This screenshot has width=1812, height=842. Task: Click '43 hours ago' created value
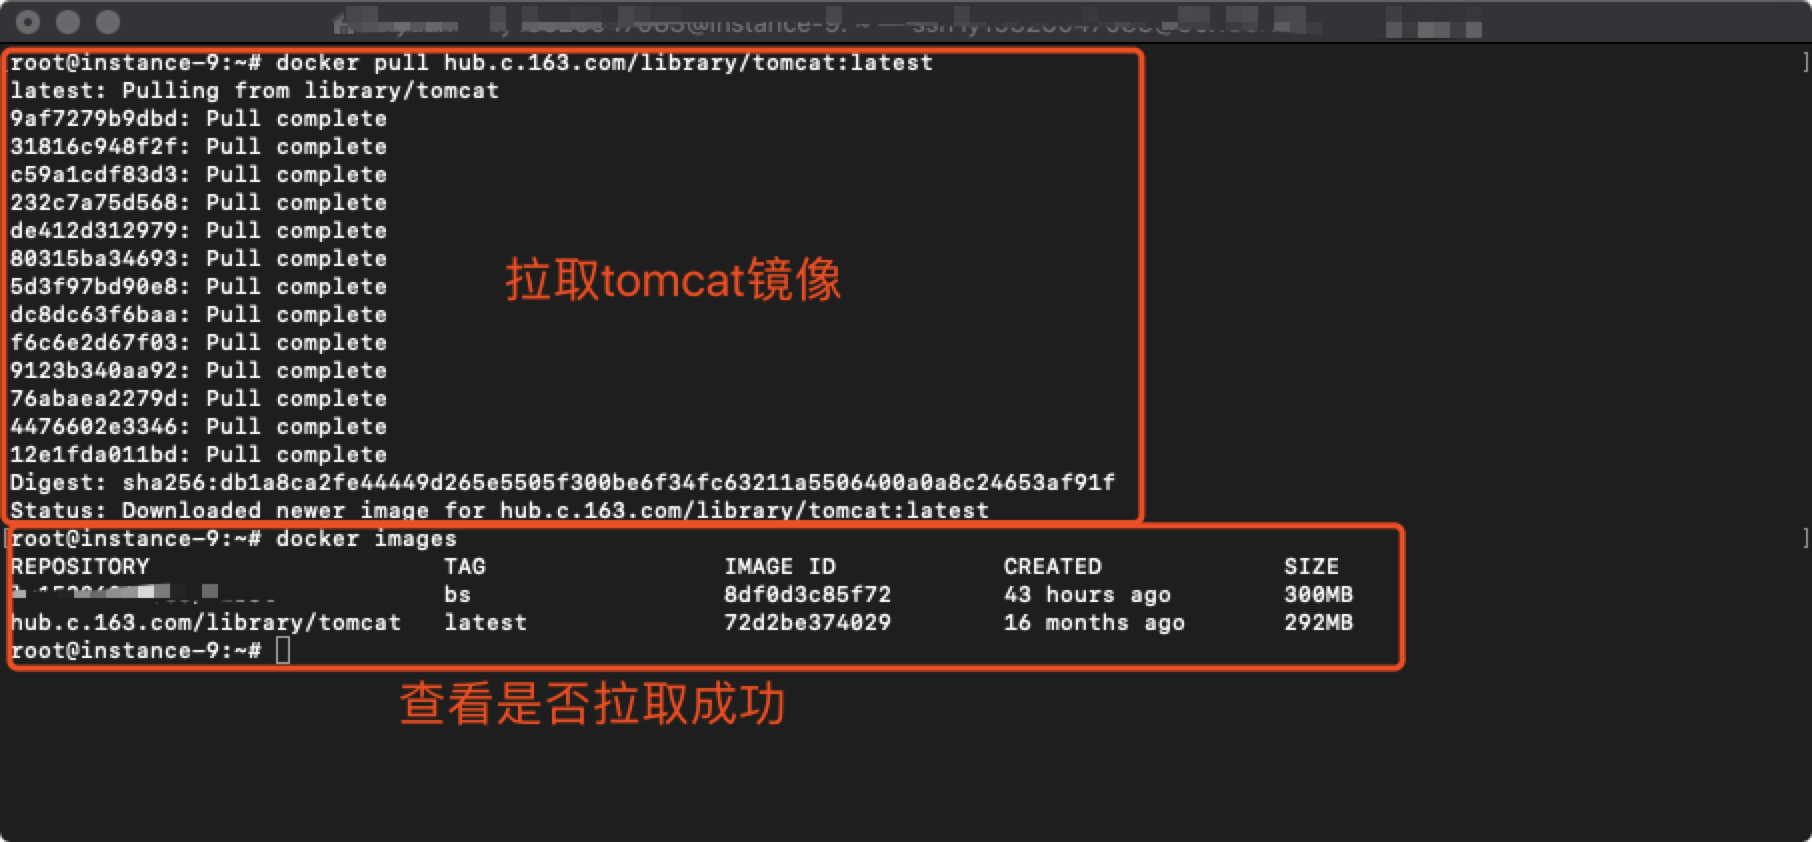click(1087, 595)
